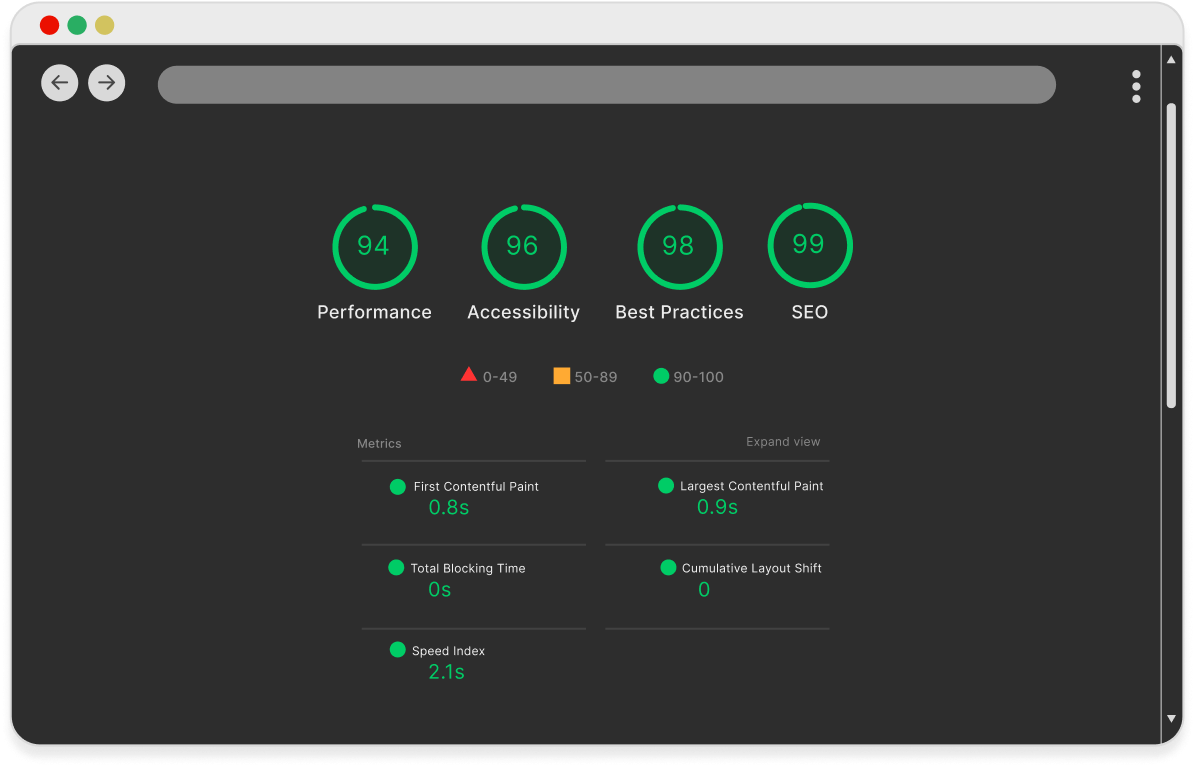Expand the First Contentful Paint metric
This screenshot has width=1193, height=765.
click(475, 487)
